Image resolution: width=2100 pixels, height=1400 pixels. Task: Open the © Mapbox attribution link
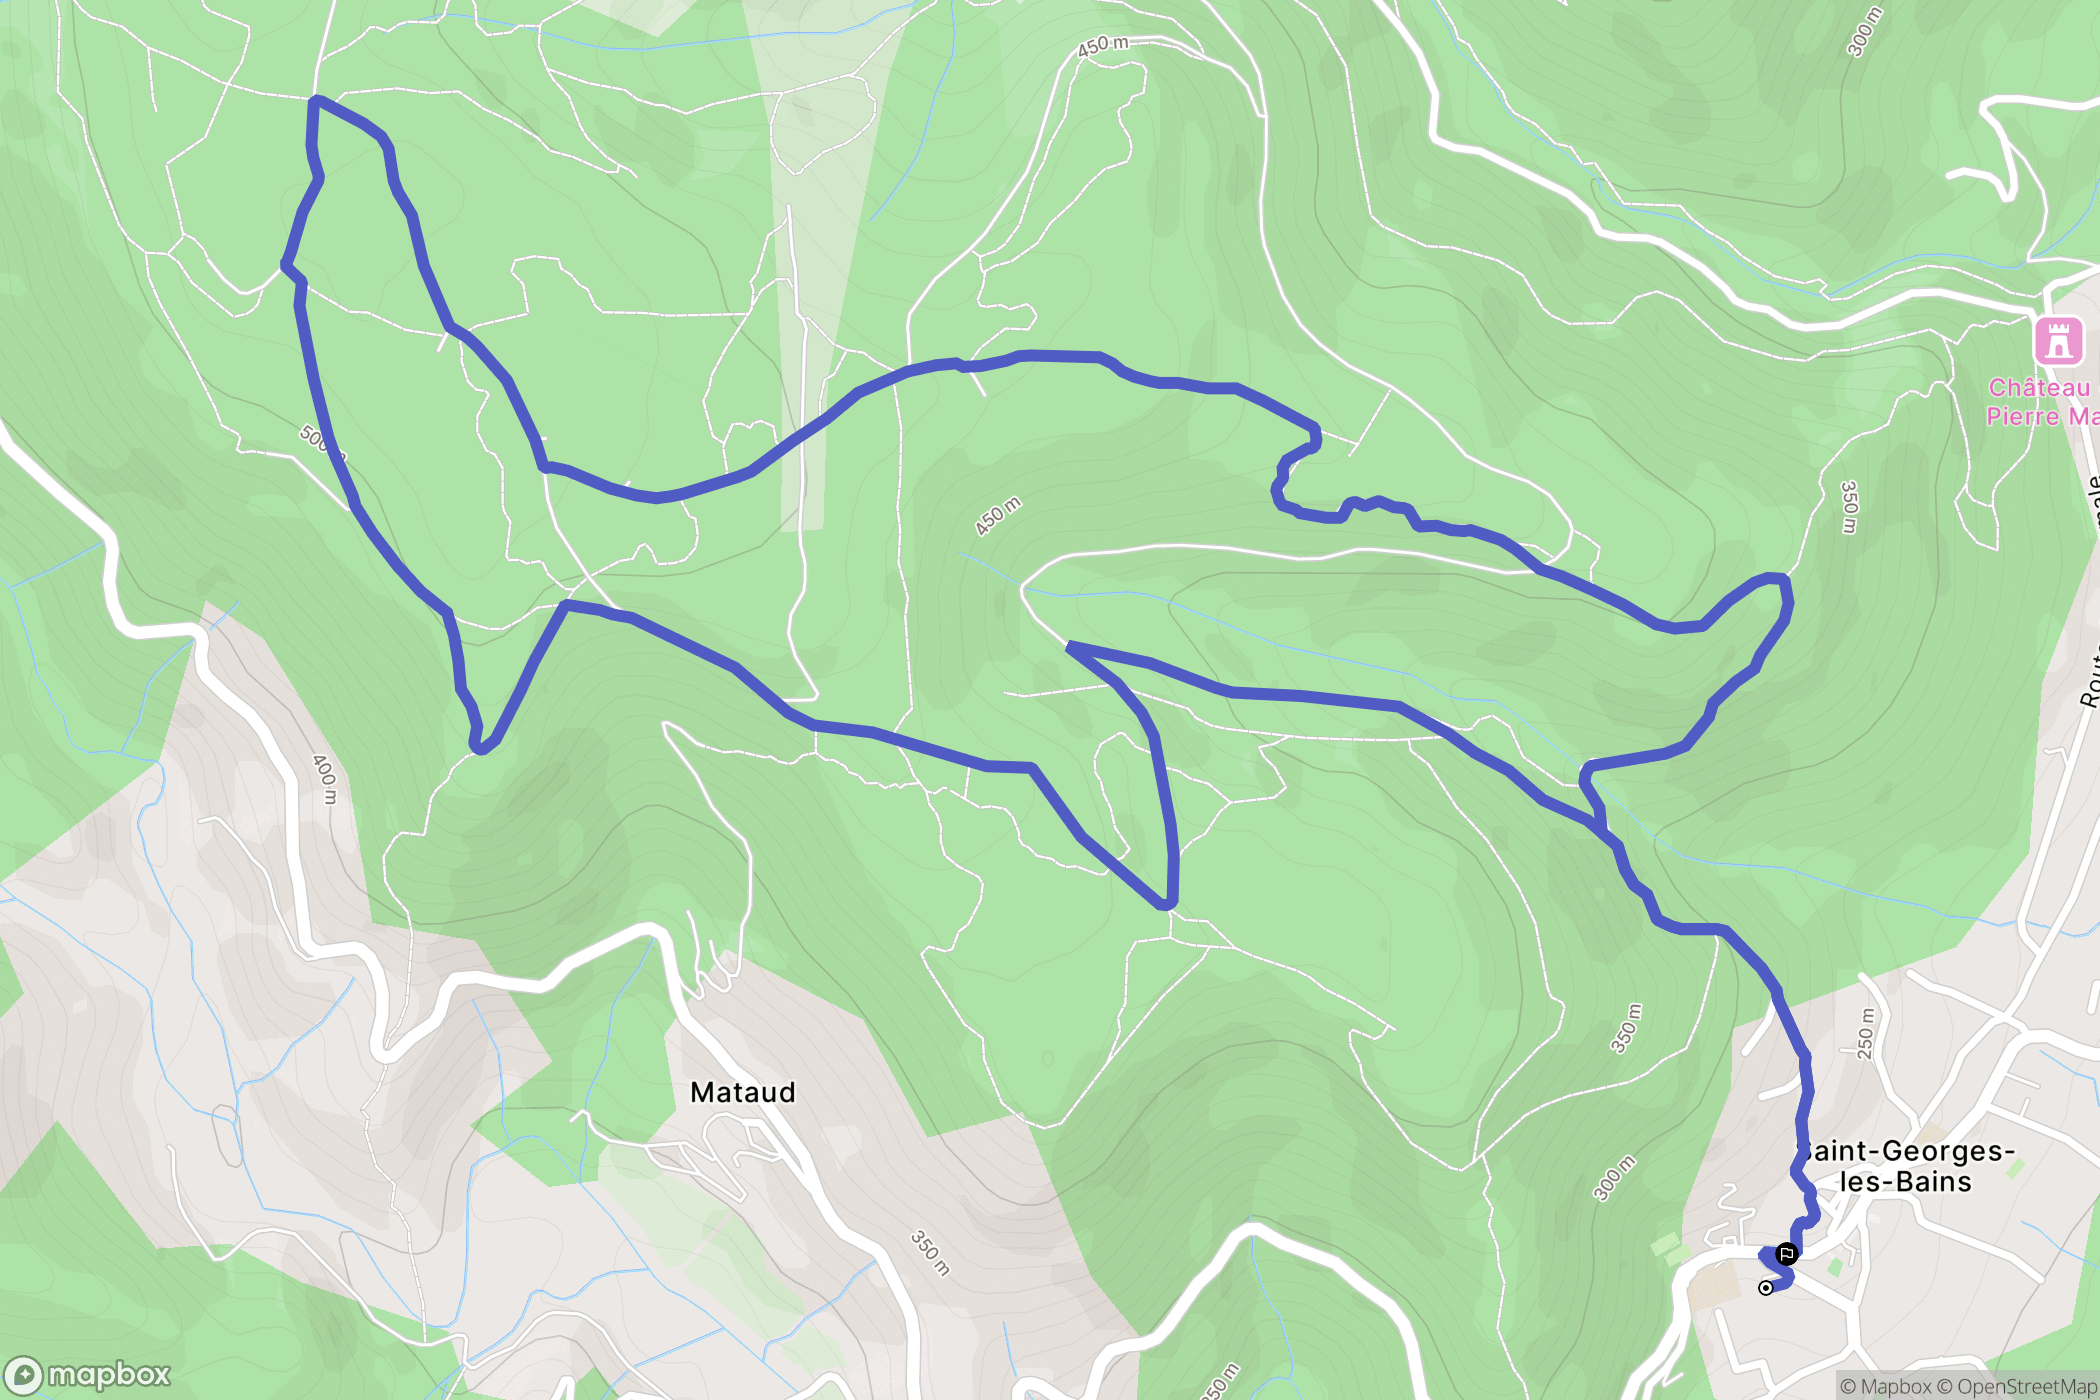click(x=1886, y=1386)
